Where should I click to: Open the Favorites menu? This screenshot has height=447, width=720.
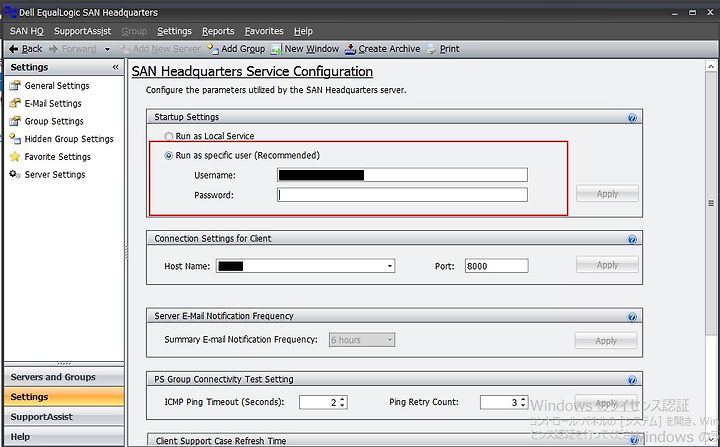(x=264, y=31)
